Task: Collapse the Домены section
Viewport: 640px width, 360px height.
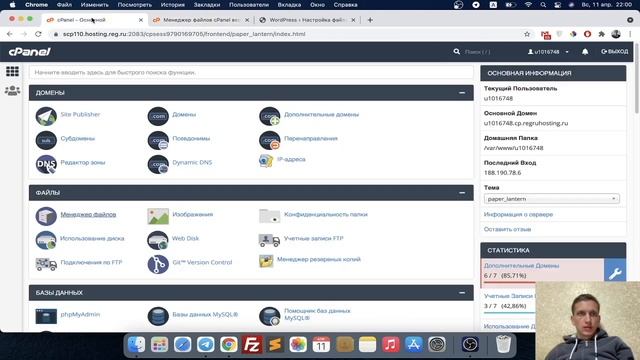Action: pos(462,93)
